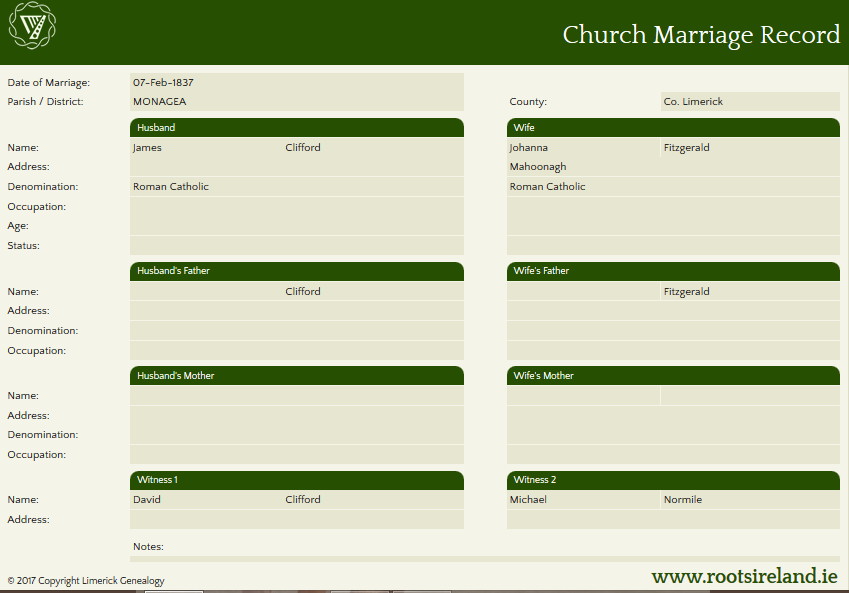Click the Church Marriage Record title
This screenshot has height=593, width=849.
700,35
